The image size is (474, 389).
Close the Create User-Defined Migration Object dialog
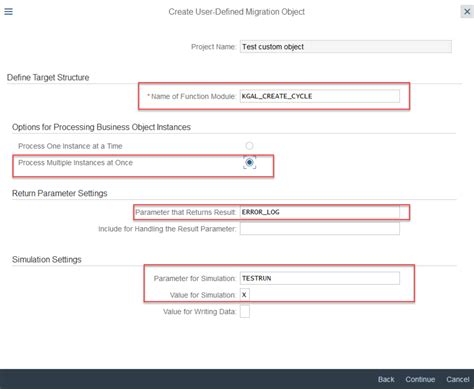467,12
